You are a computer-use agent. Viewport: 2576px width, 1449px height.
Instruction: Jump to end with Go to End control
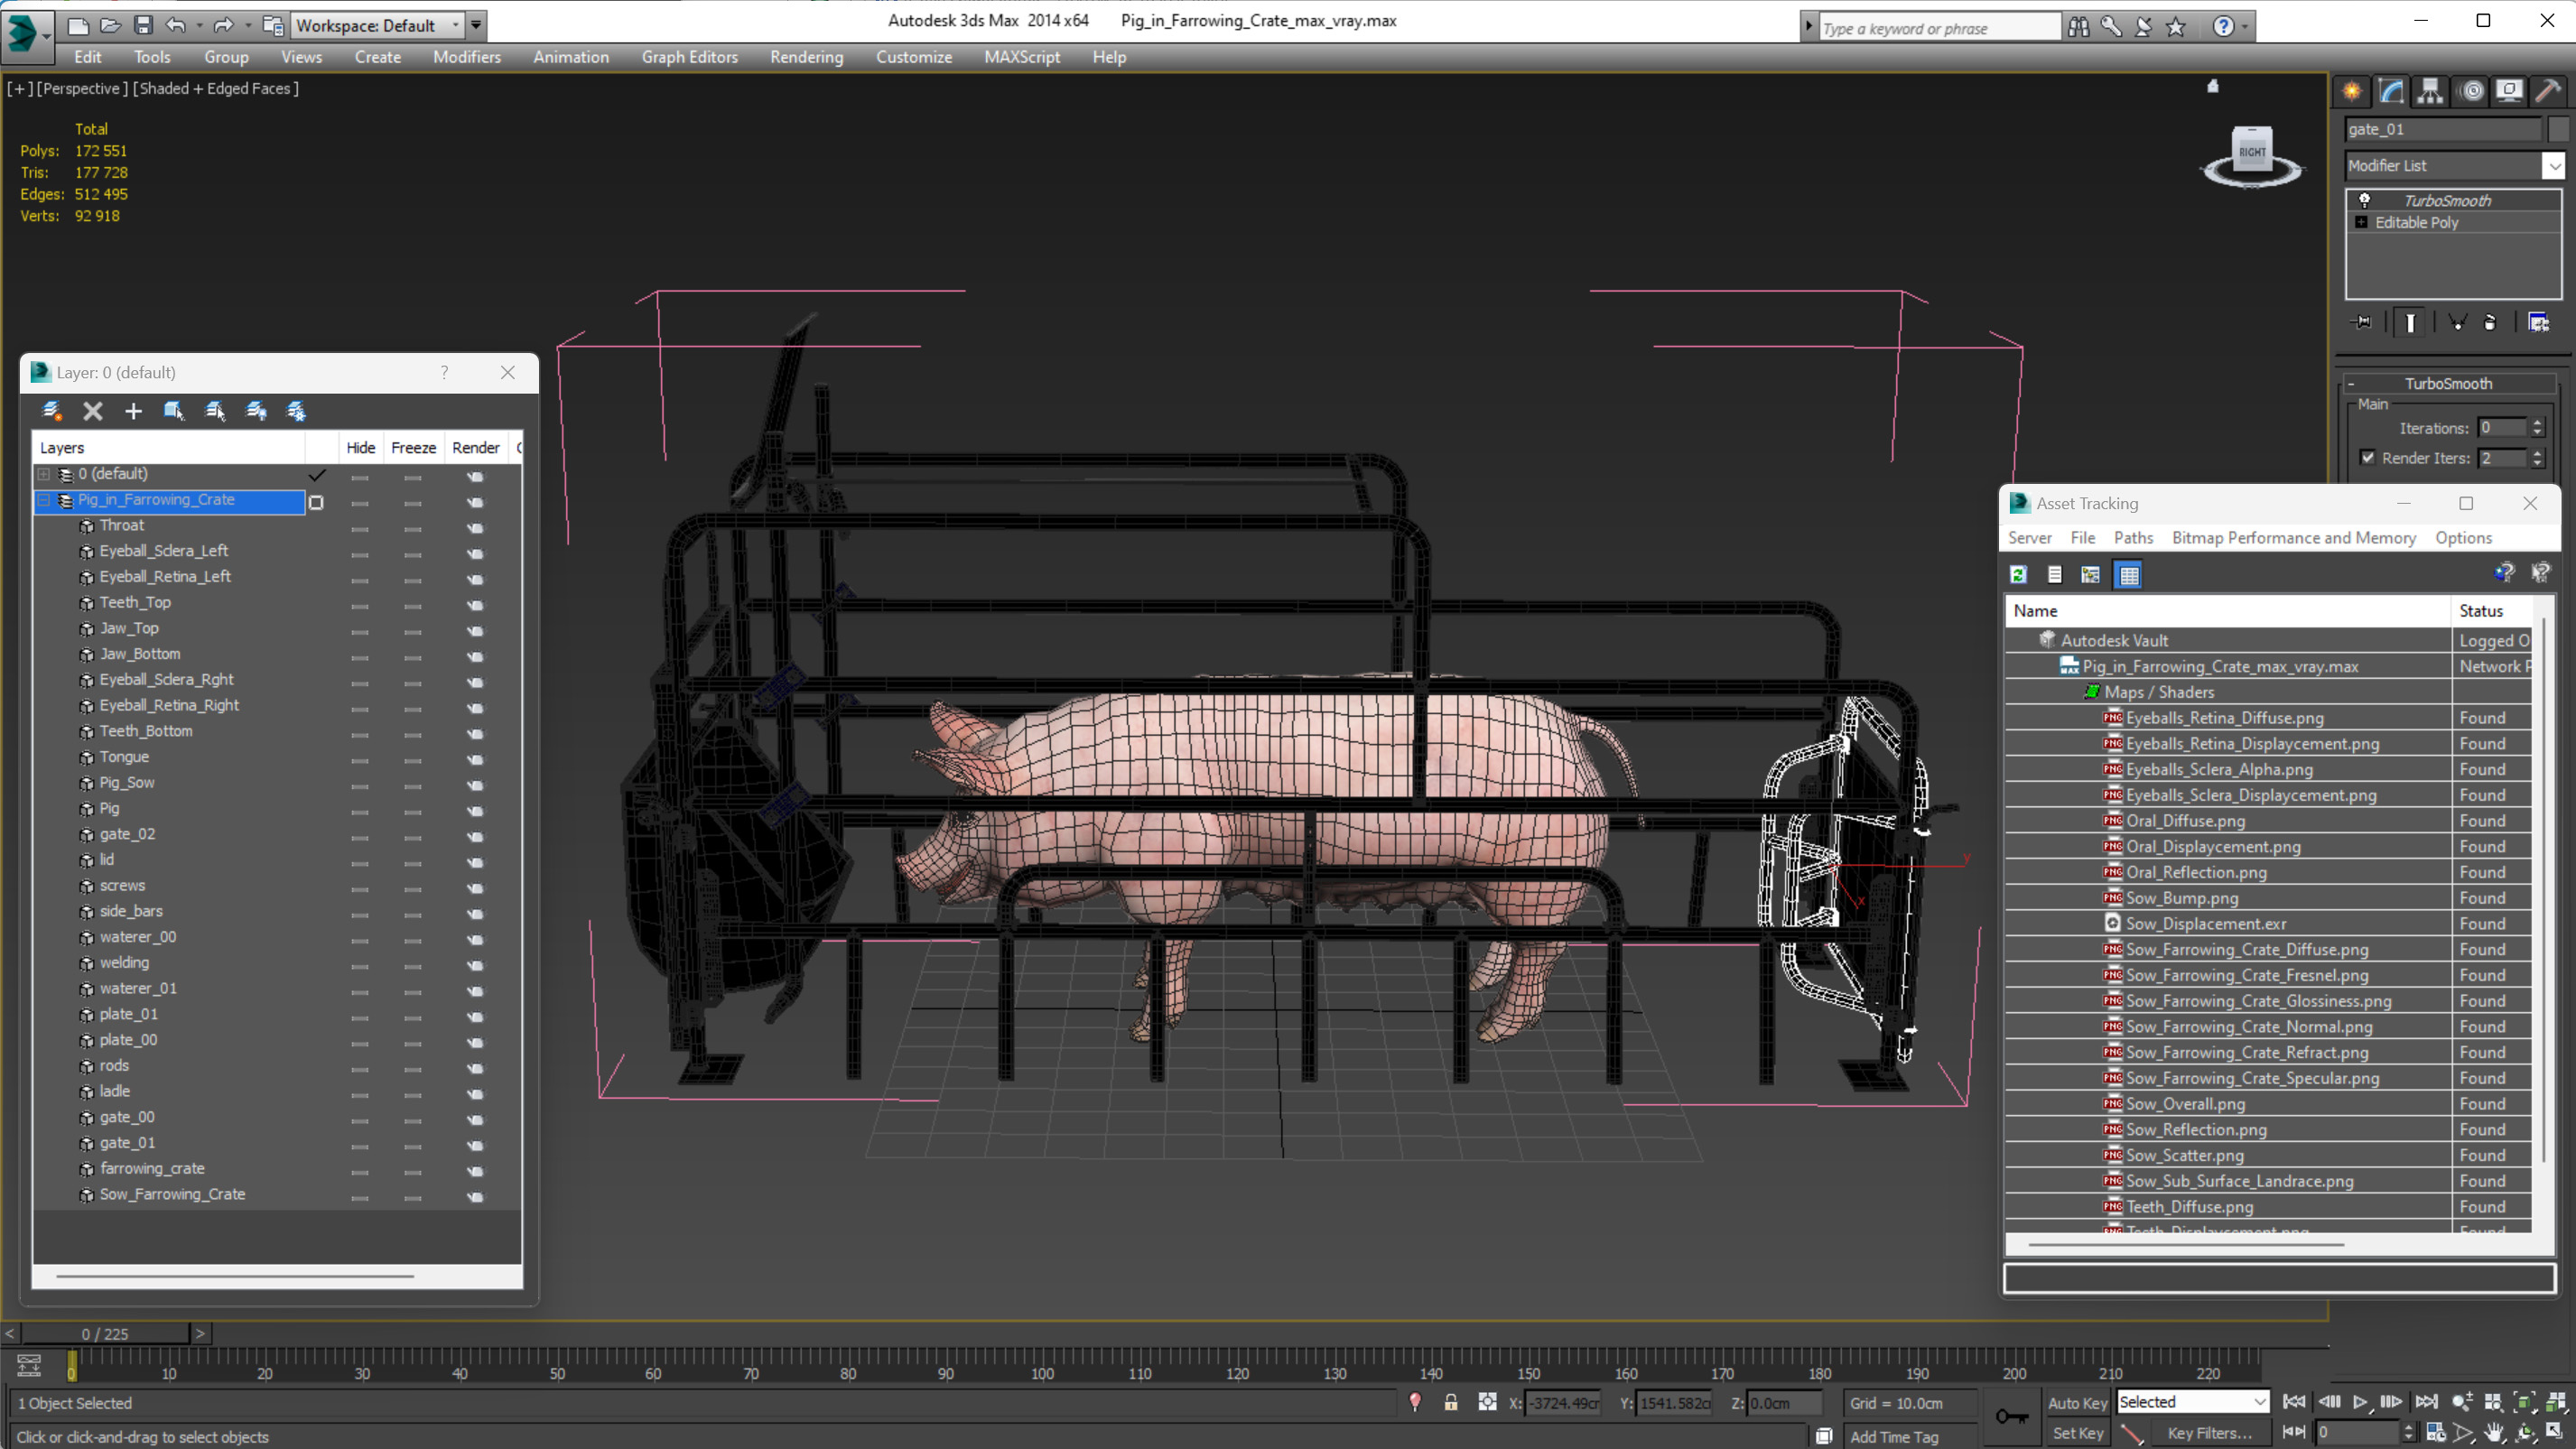point(2426,1402)
